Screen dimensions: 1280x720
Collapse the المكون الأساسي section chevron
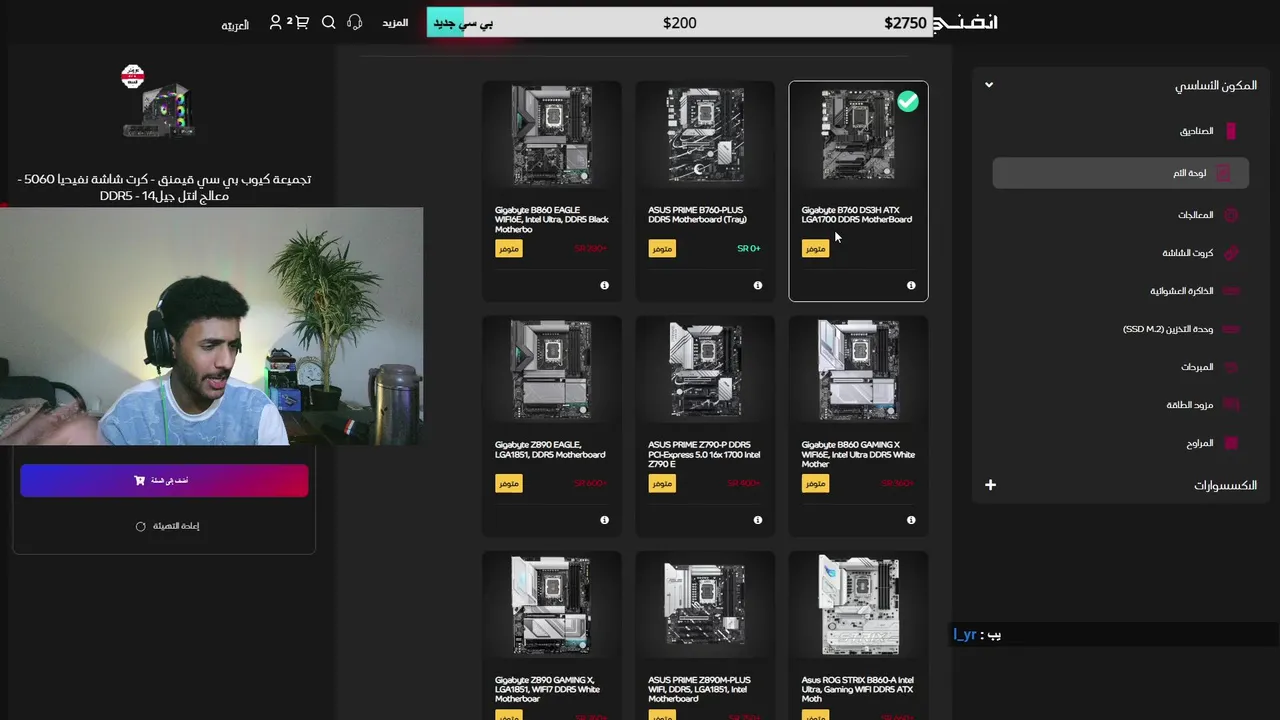point(989,85)
